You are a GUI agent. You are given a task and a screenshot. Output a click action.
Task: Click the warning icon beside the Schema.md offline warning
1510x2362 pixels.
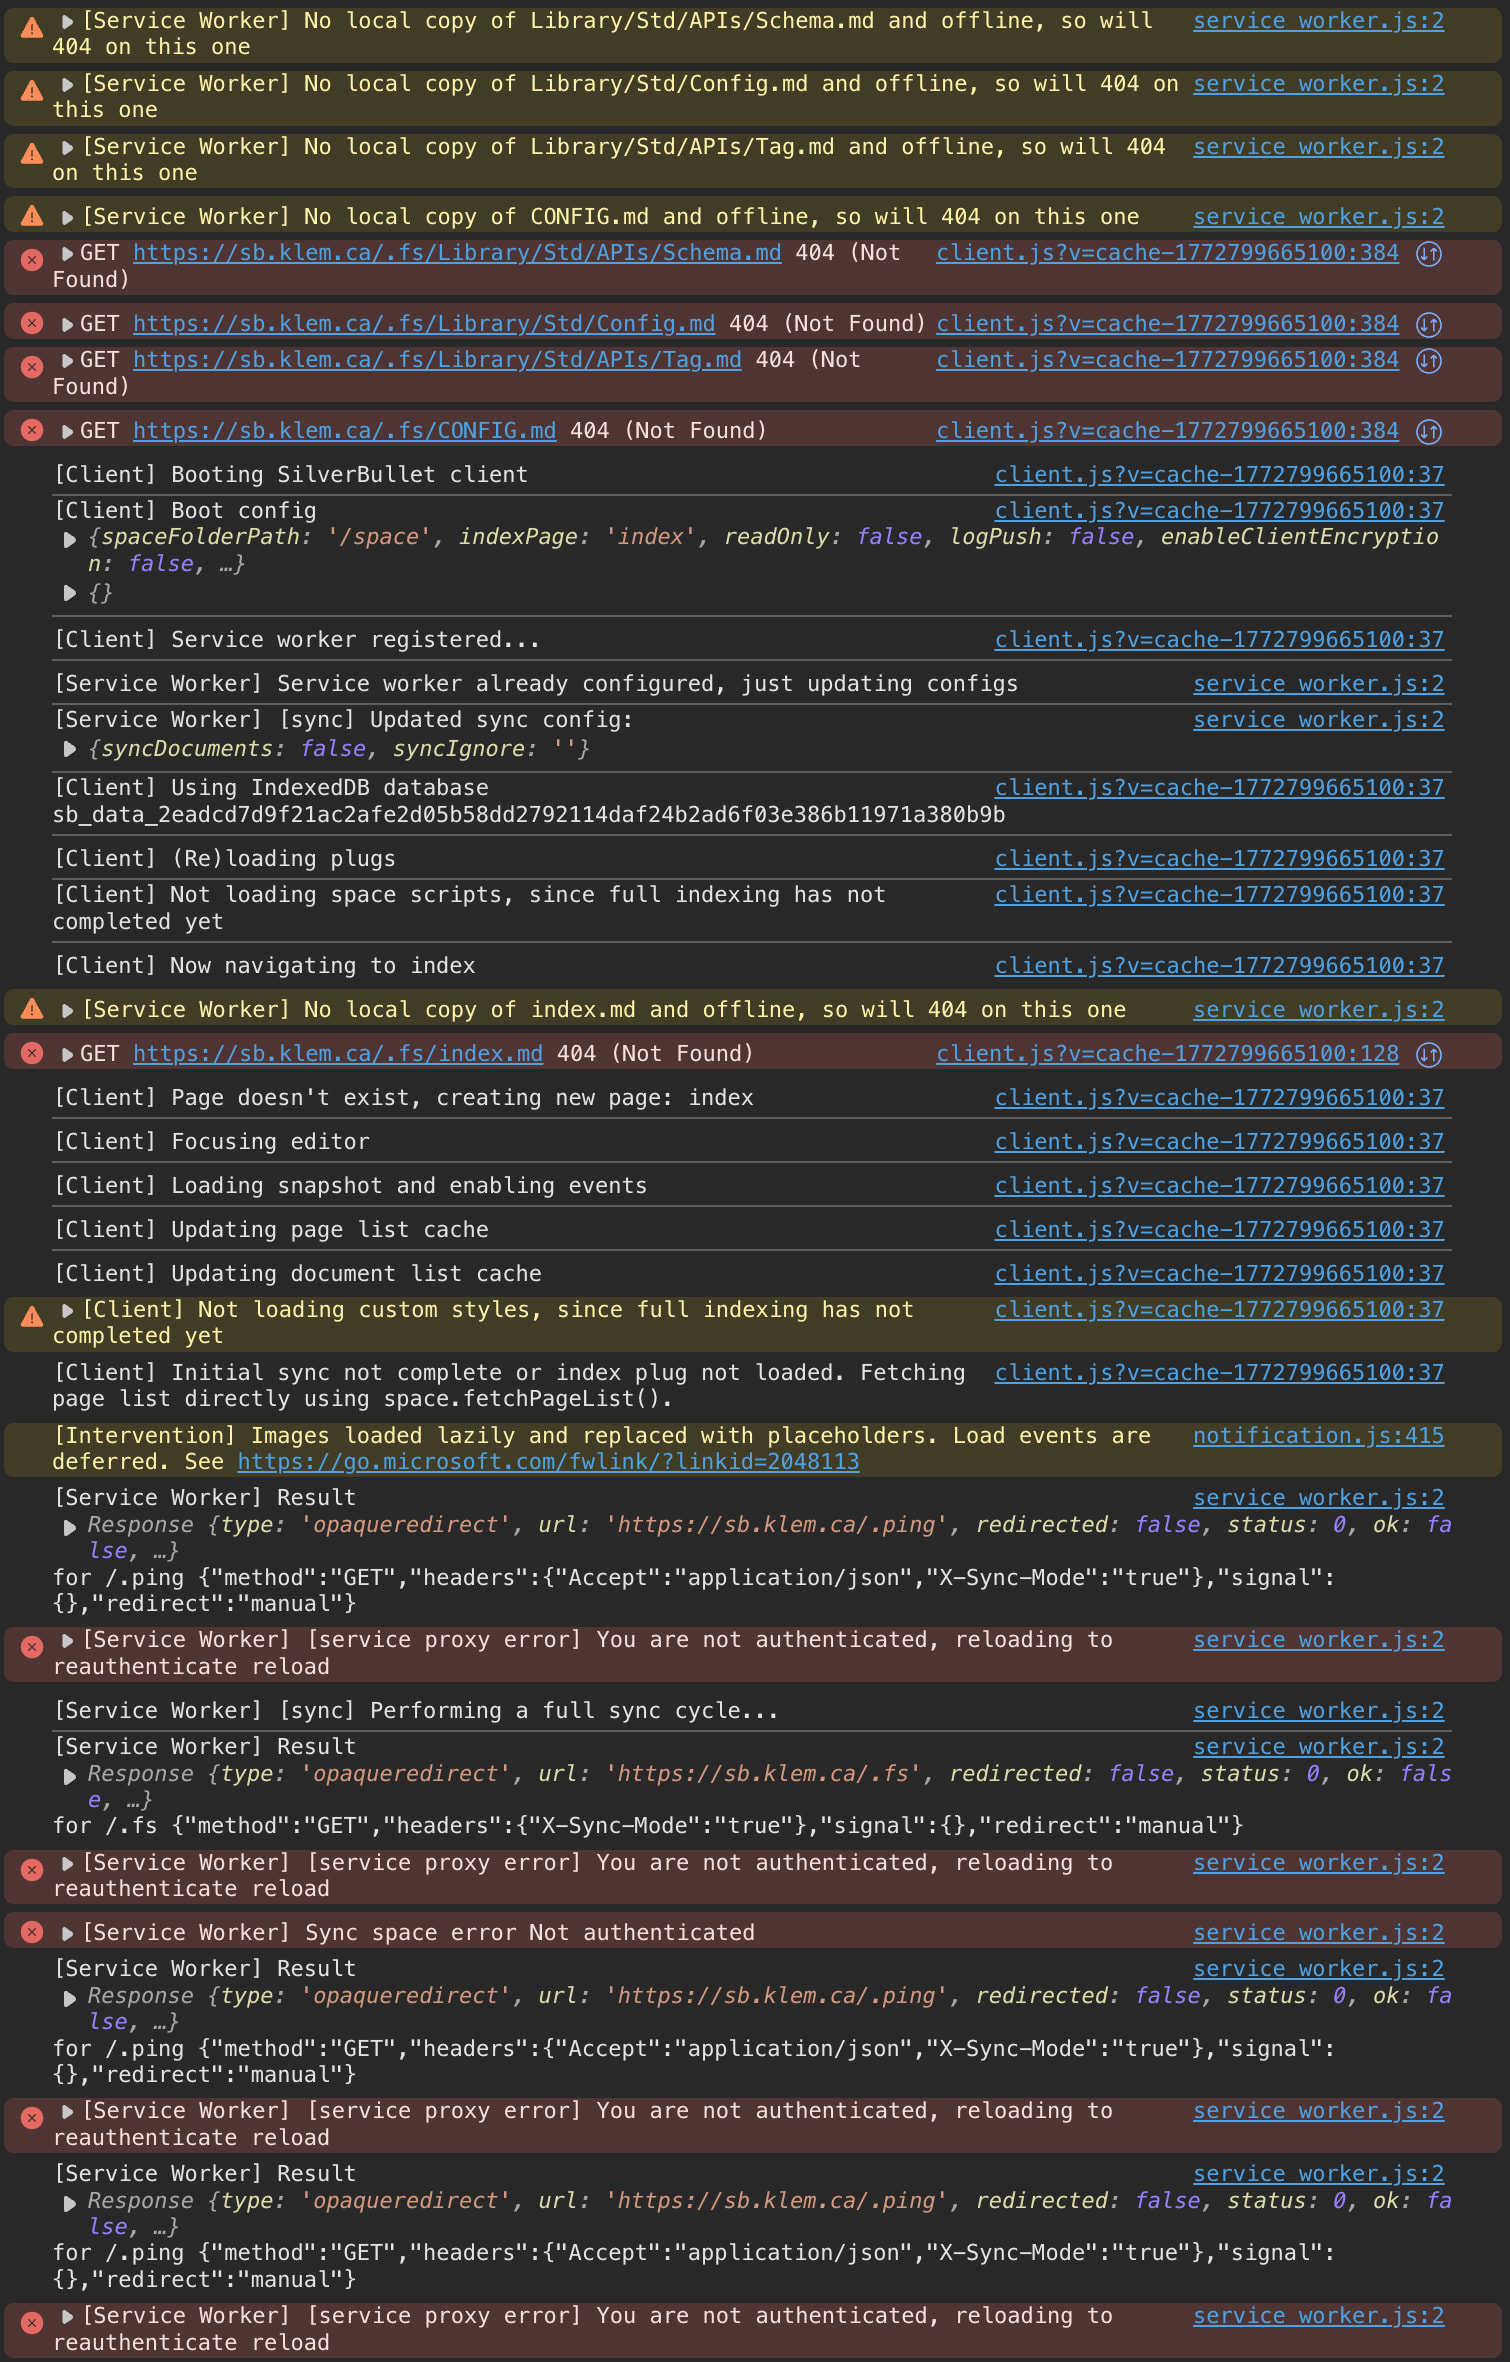(32, 28)
